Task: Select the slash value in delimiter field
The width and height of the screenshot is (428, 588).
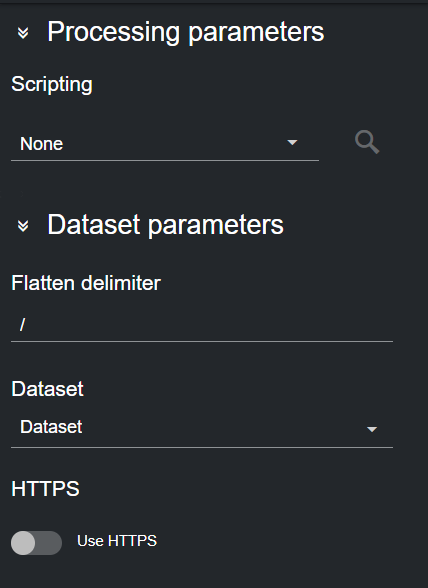Action: pos(23,324)
